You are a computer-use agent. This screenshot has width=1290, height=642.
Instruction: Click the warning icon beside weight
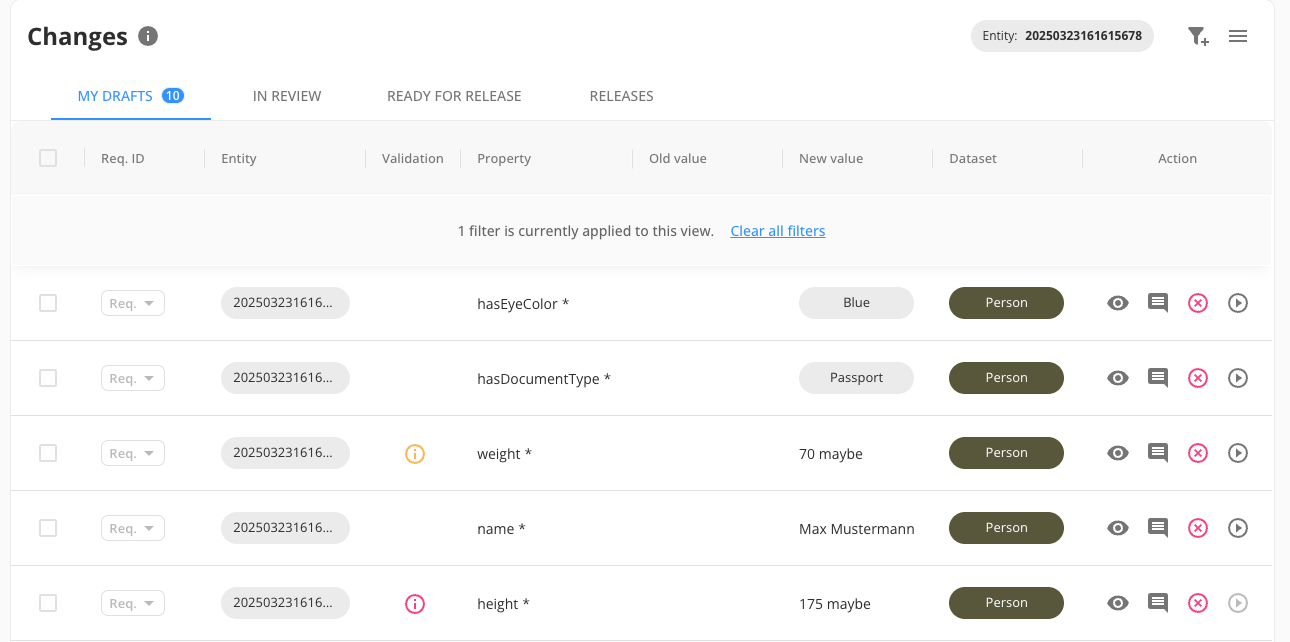click(x=414, y=453)
